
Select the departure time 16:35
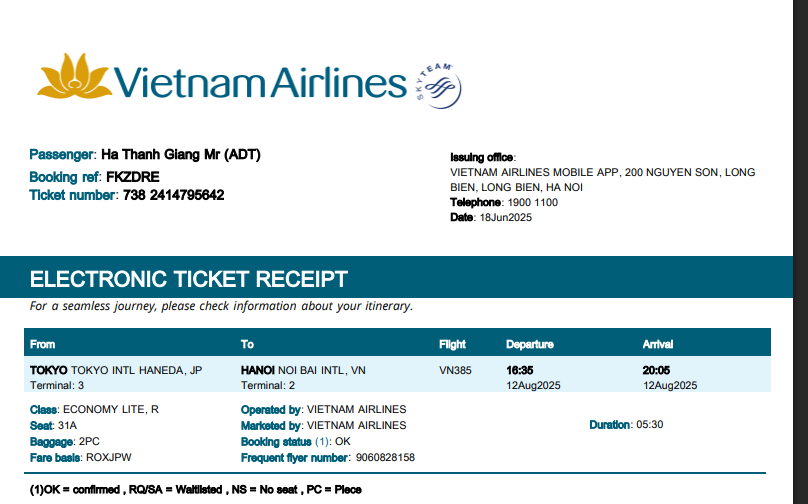(521, 370)
